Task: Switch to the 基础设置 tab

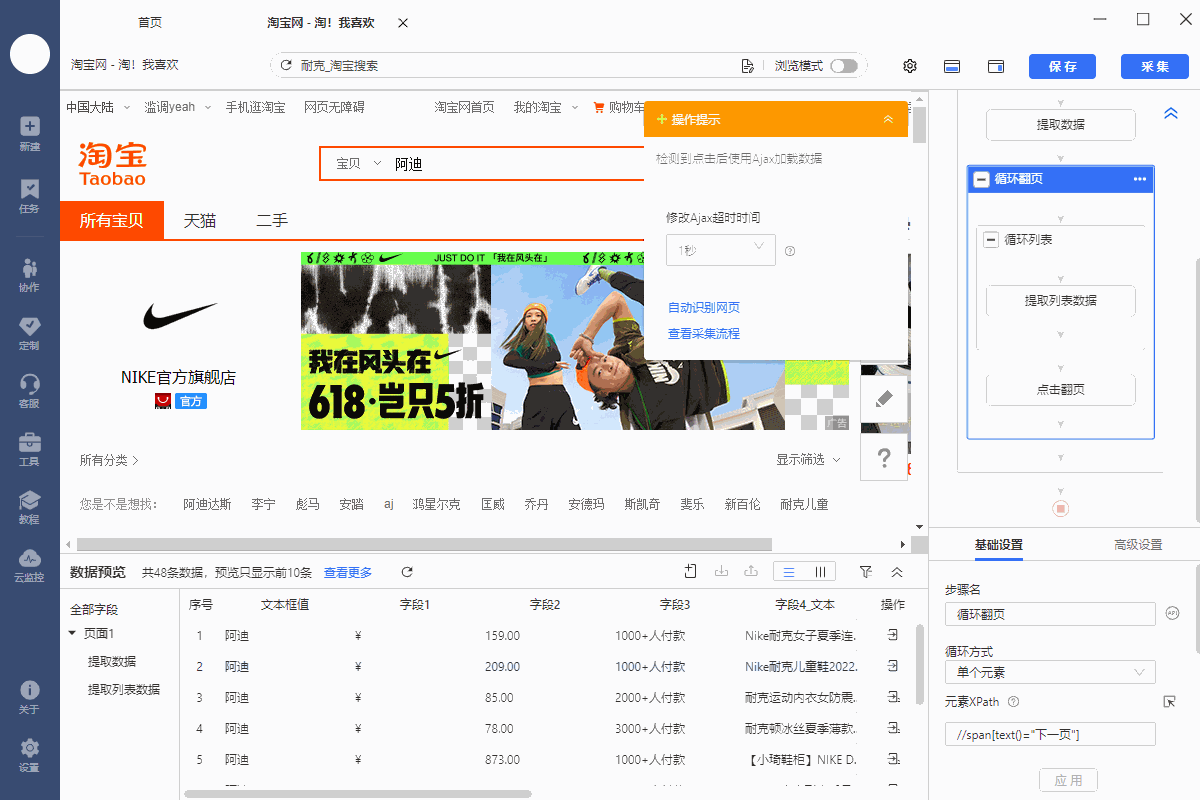Action: pyautogui.click(x=999, y=545)
